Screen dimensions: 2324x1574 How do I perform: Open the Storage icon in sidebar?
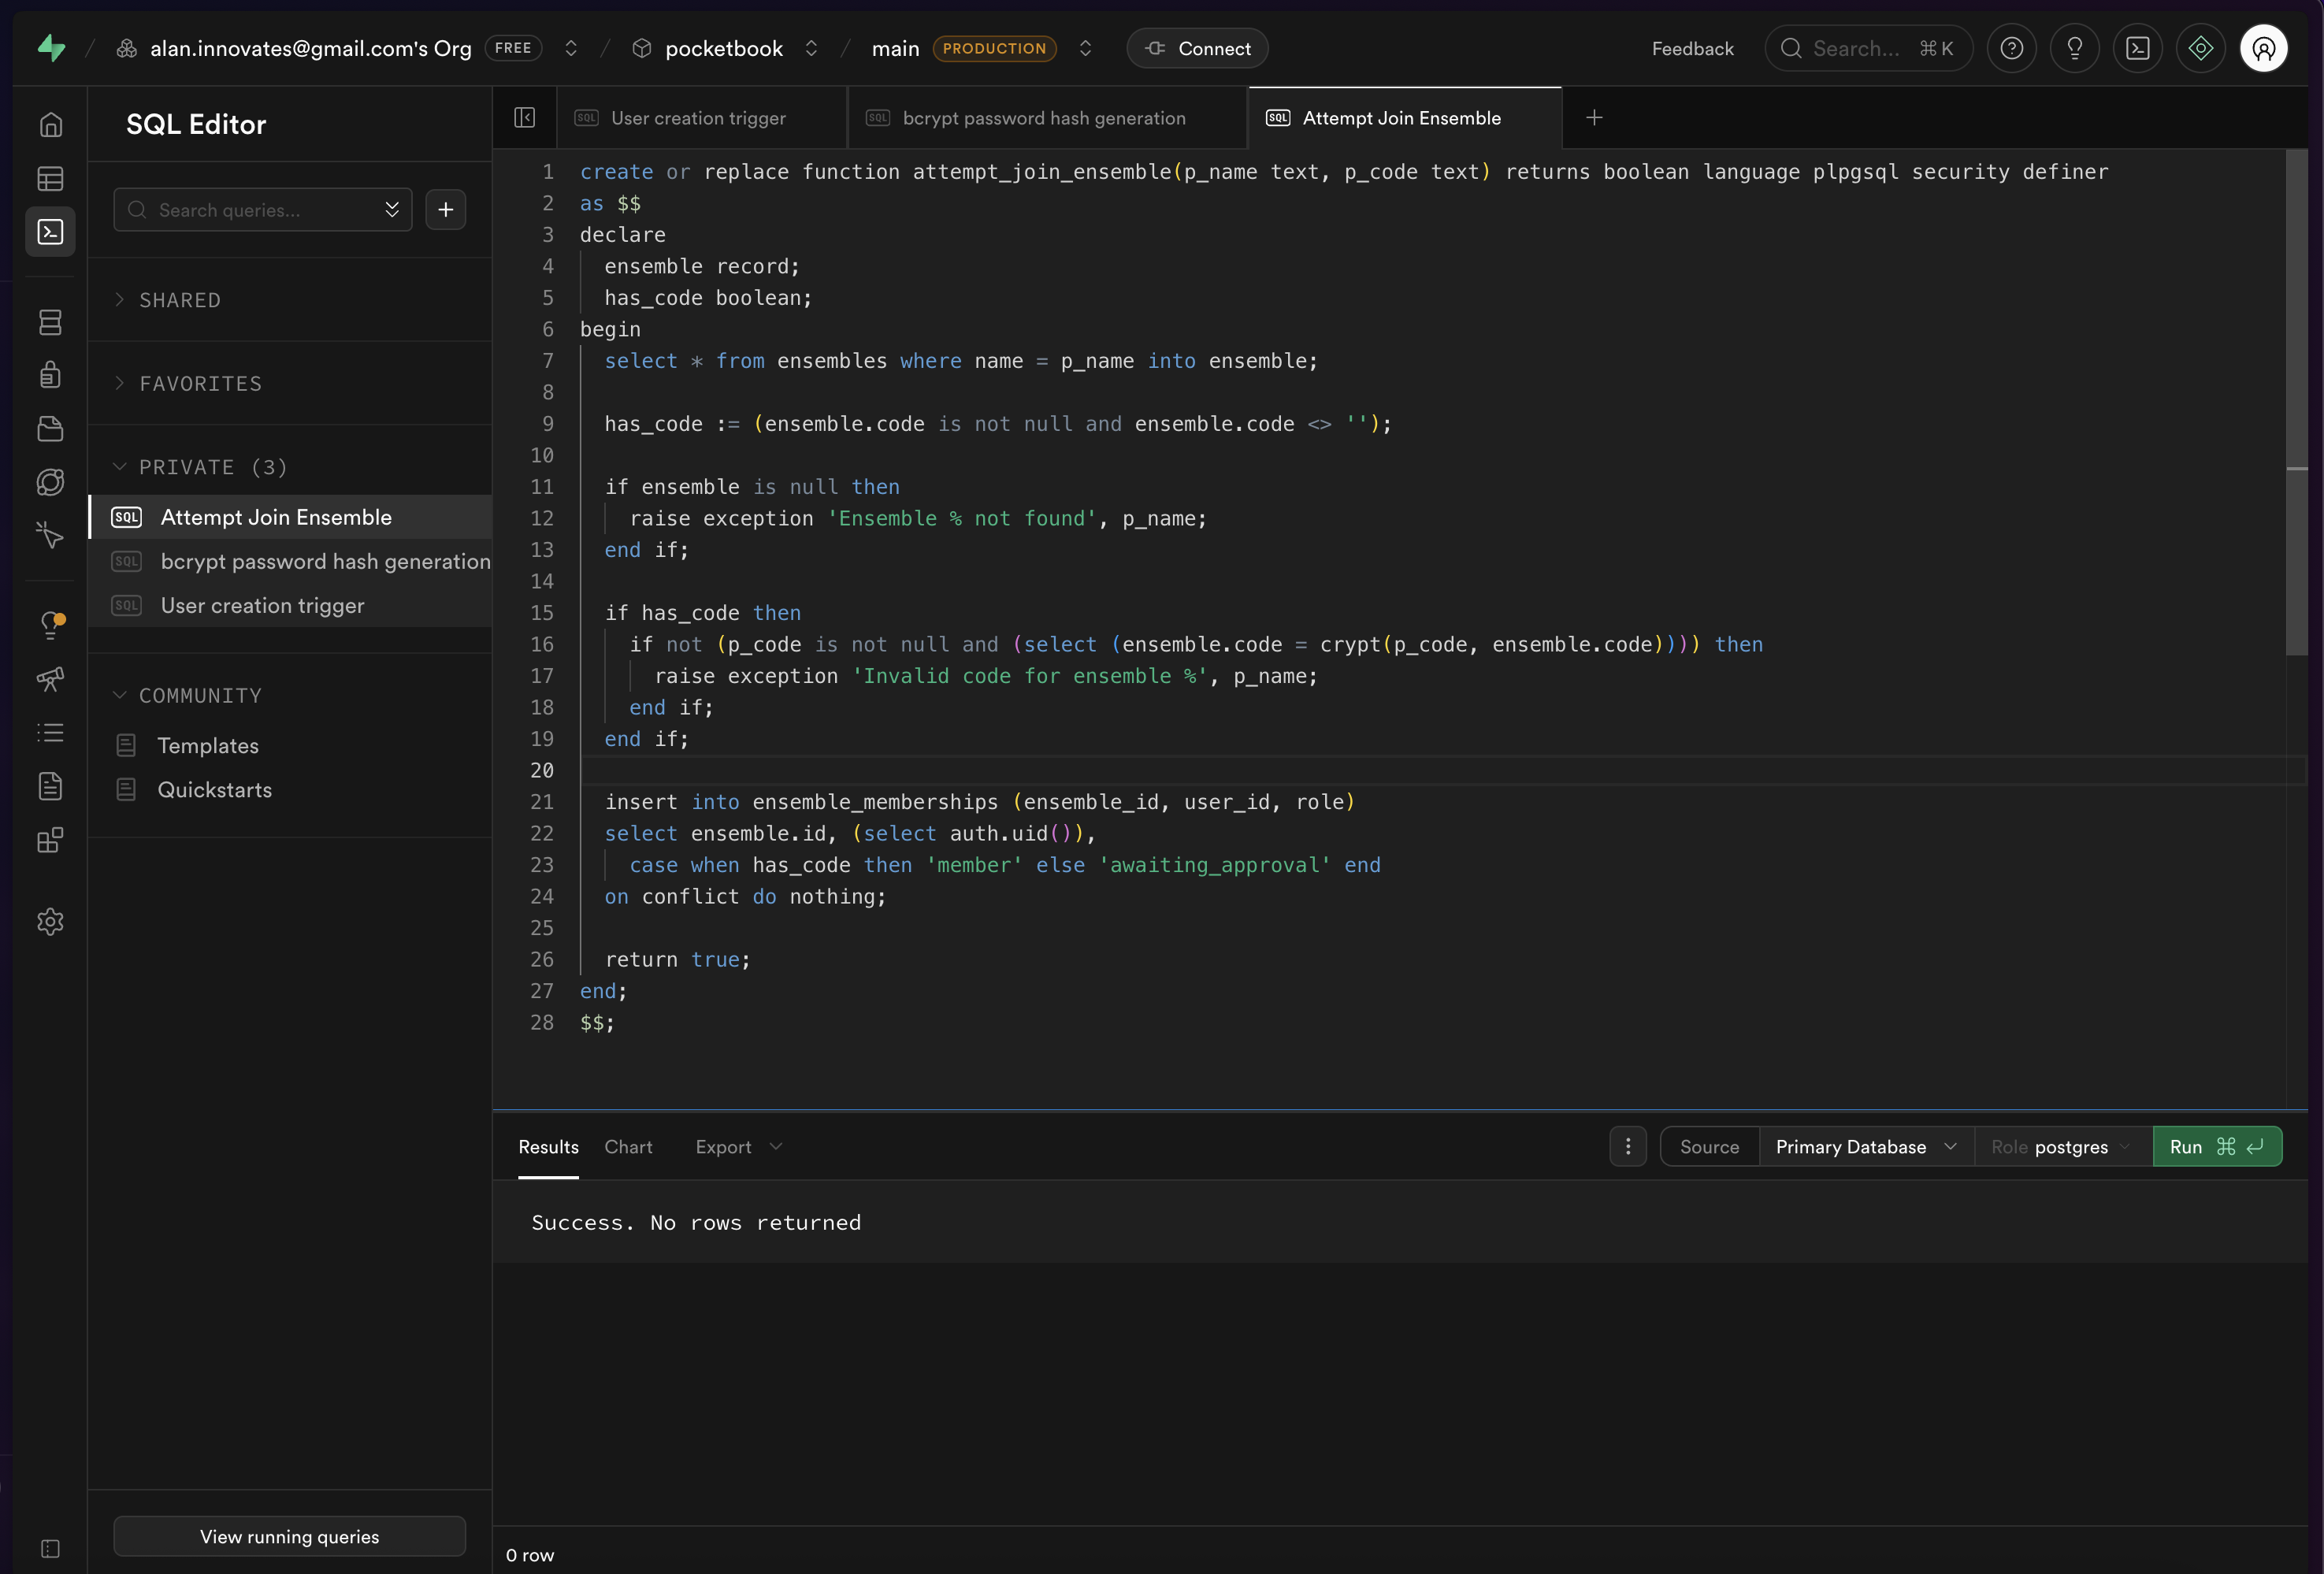click(50, 429)
